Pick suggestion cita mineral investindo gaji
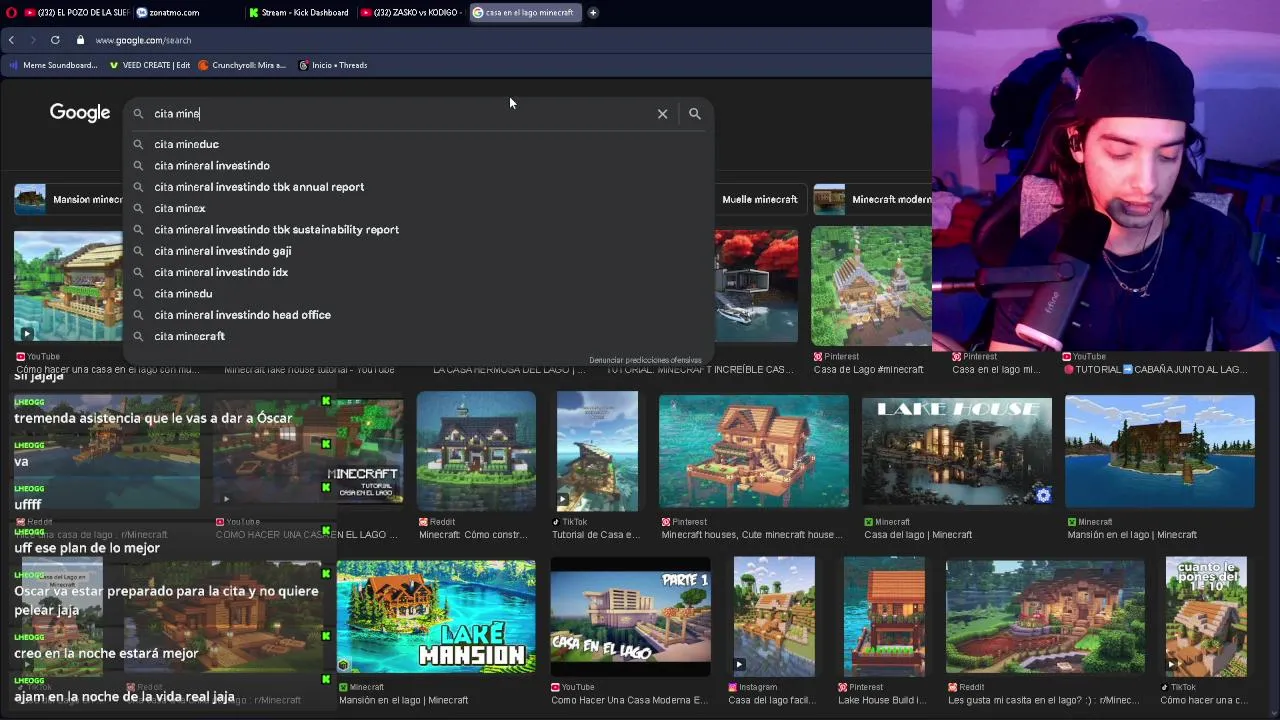The width and height of the screenshot is (1280, 720). (x=418, y=251)
